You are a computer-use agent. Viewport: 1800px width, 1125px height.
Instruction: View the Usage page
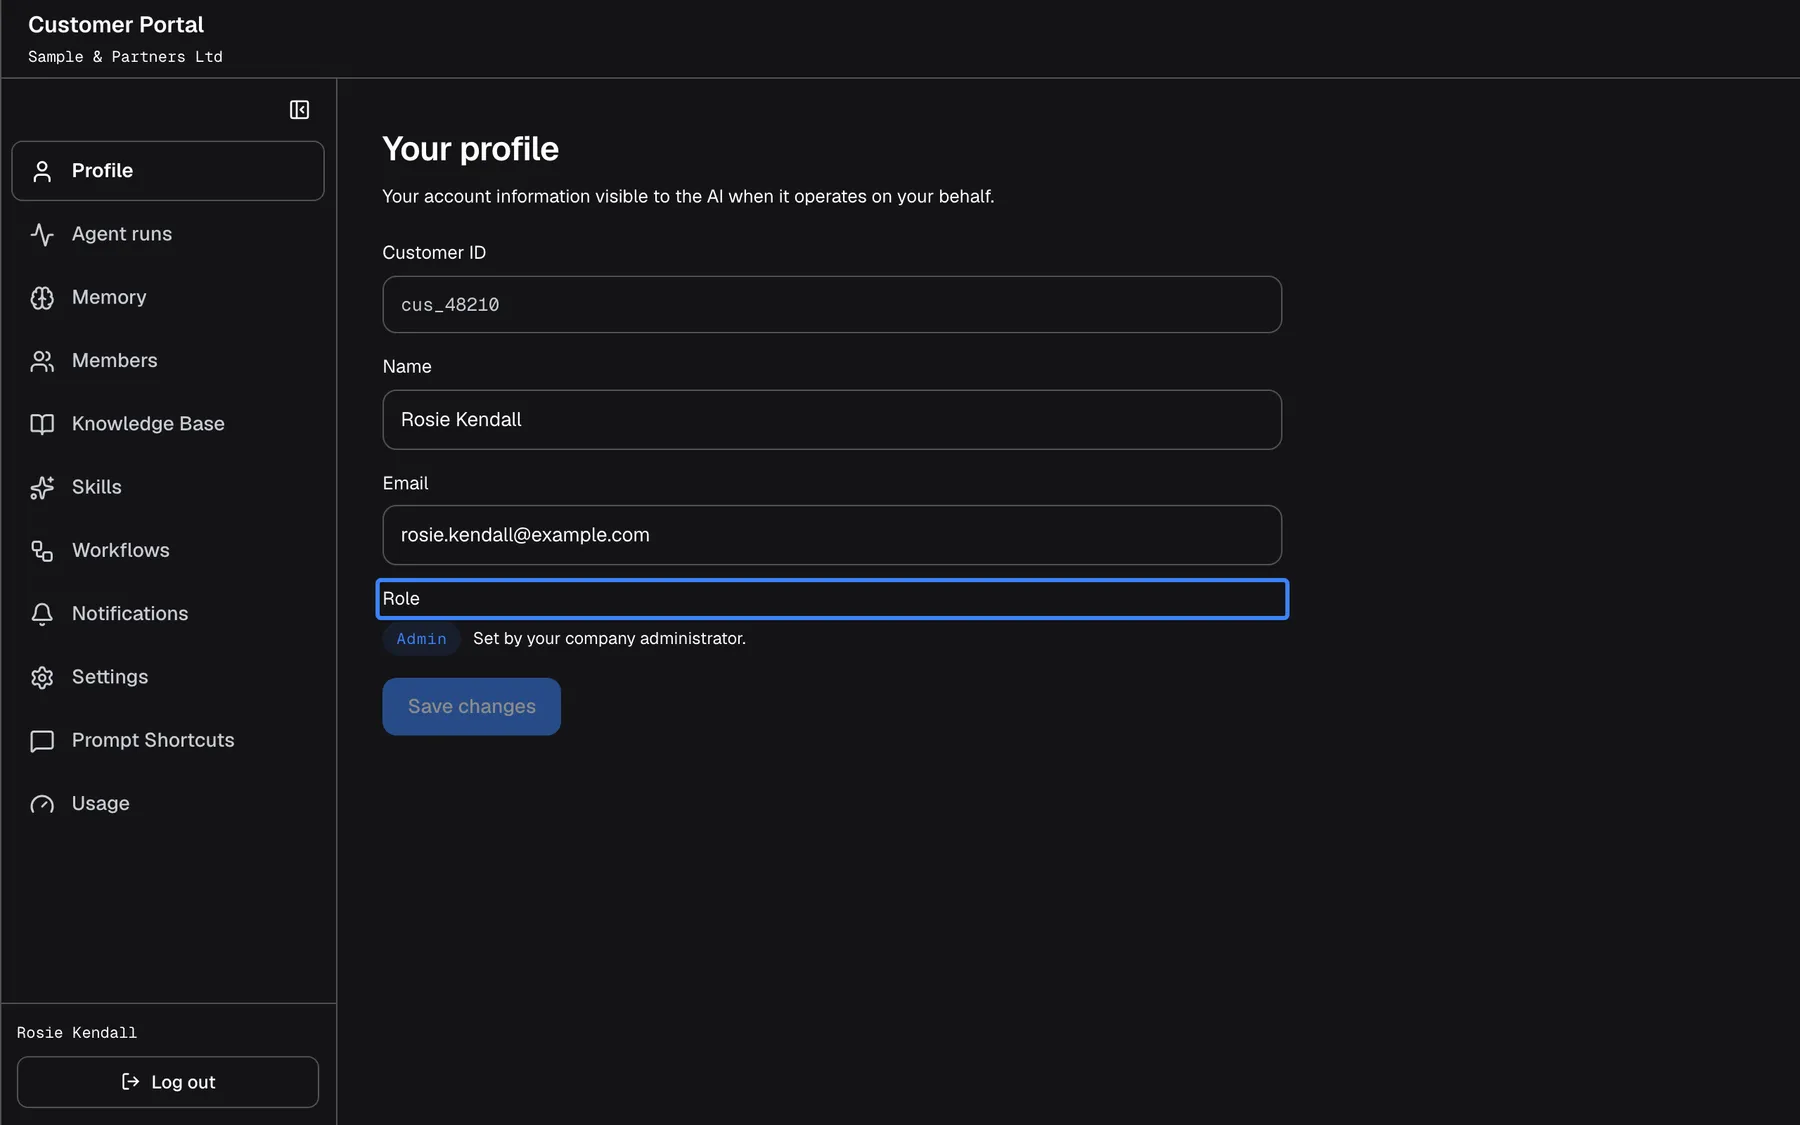pos(168,803)
